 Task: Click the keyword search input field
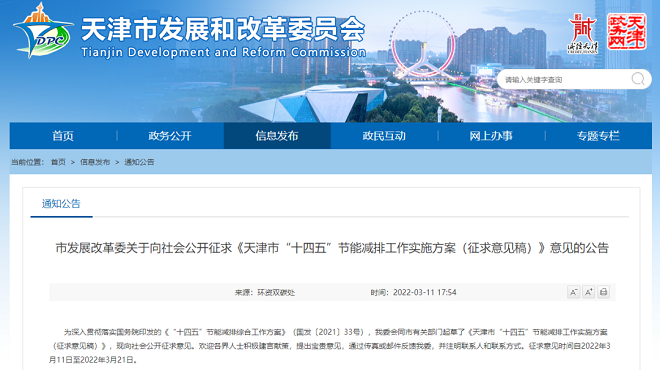point(564,79)
